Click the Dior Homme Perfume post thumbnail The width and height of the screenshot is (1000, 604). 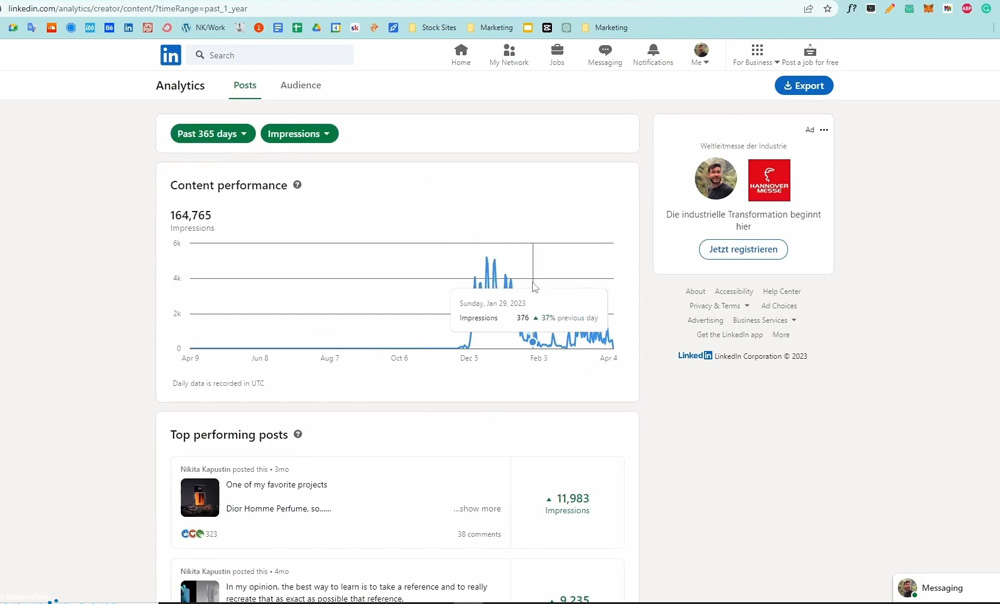[x=200, y=497]
